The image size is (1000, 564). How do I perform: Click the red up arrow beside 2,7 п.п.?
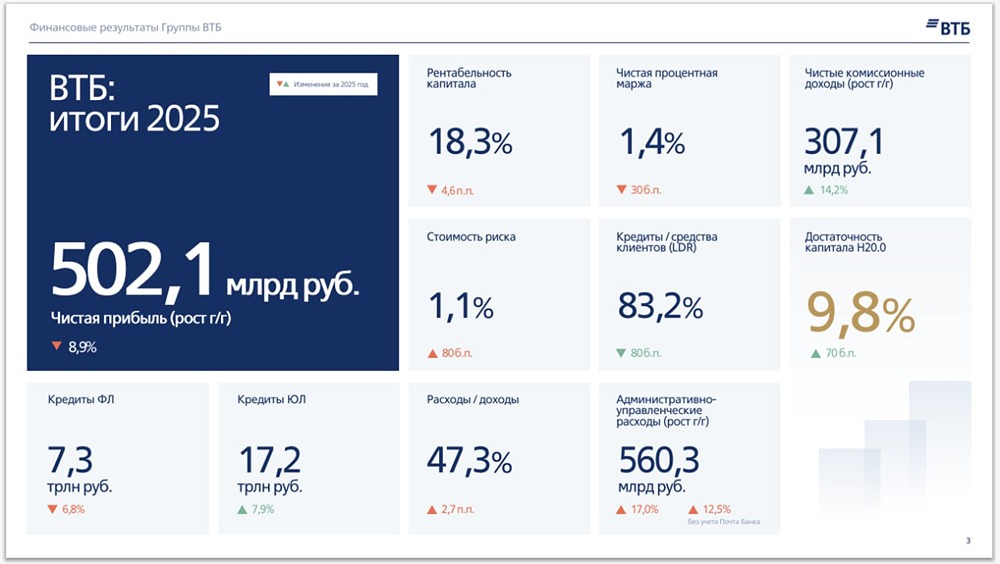[x=432, y=509]
